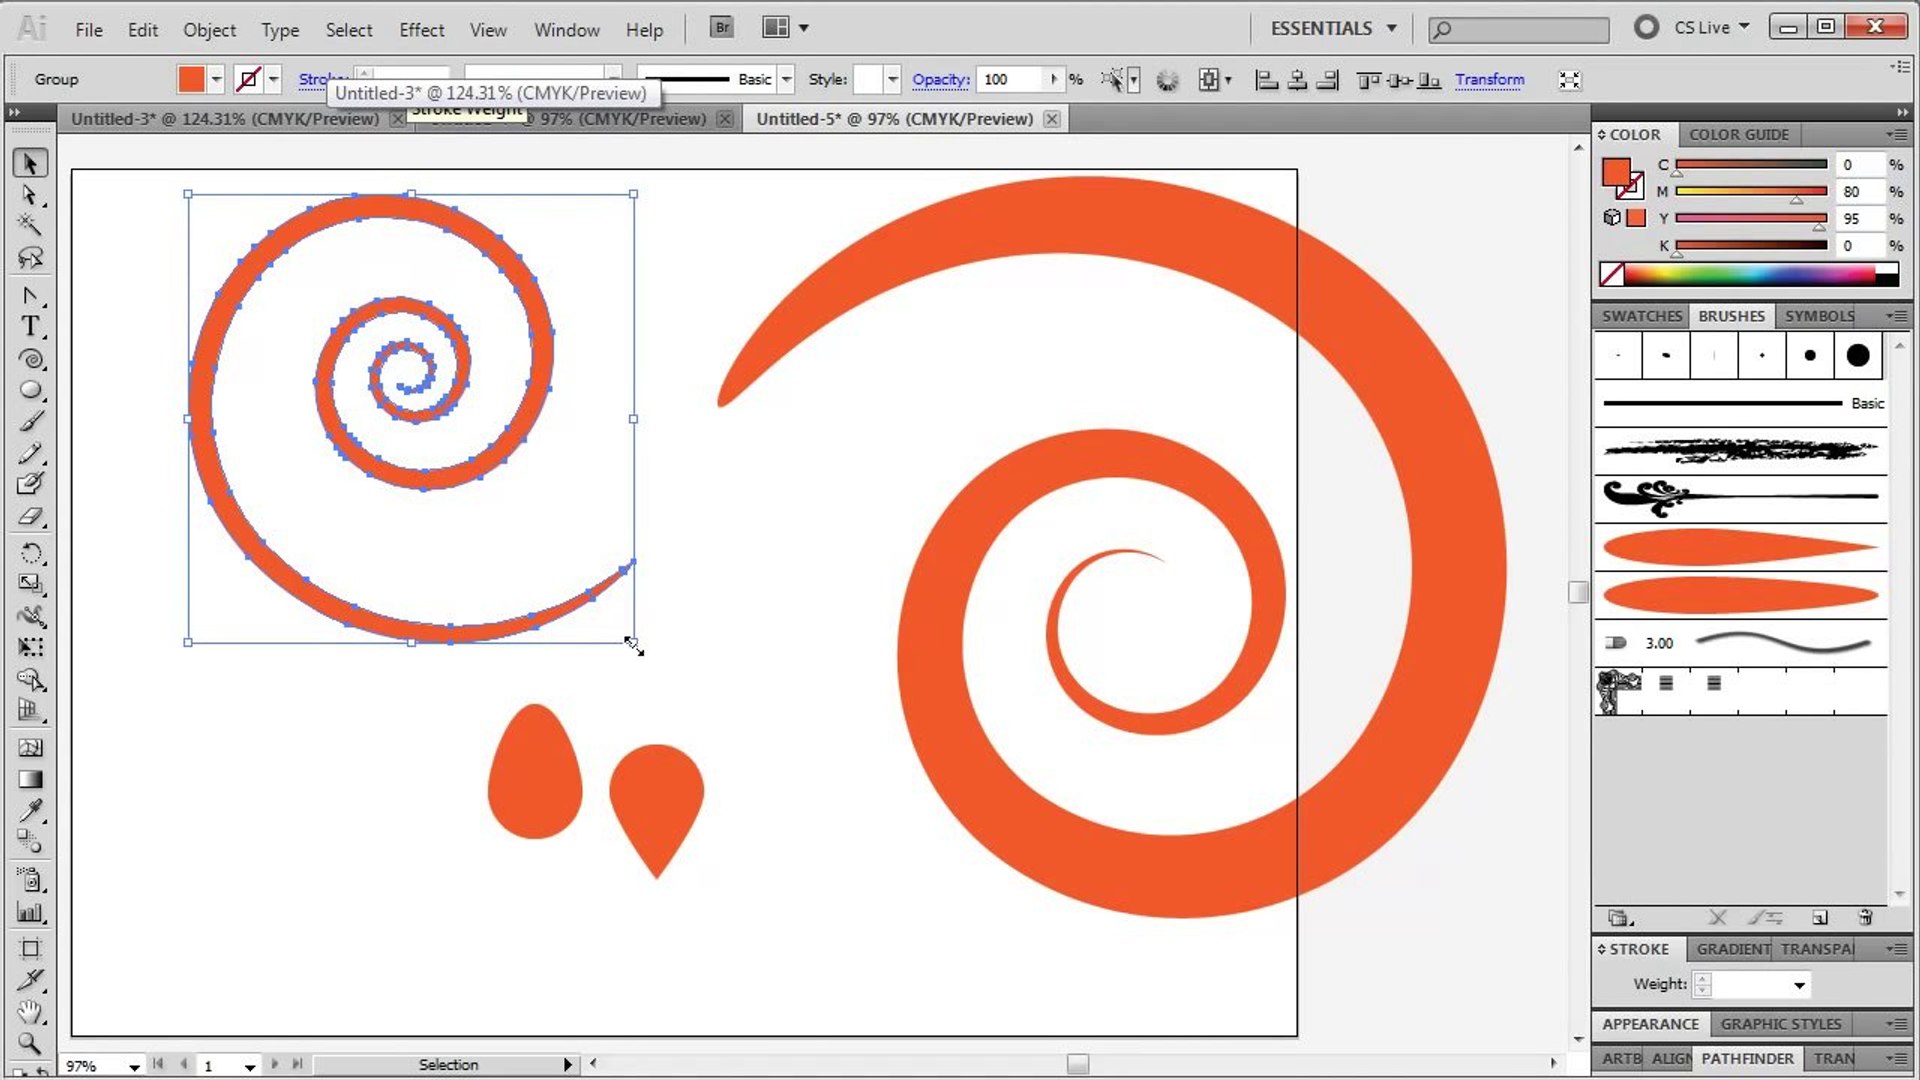Select the Hand tool
Screen dimensions: 1920x1080
pyautogui.click(x=30, y=1012)
